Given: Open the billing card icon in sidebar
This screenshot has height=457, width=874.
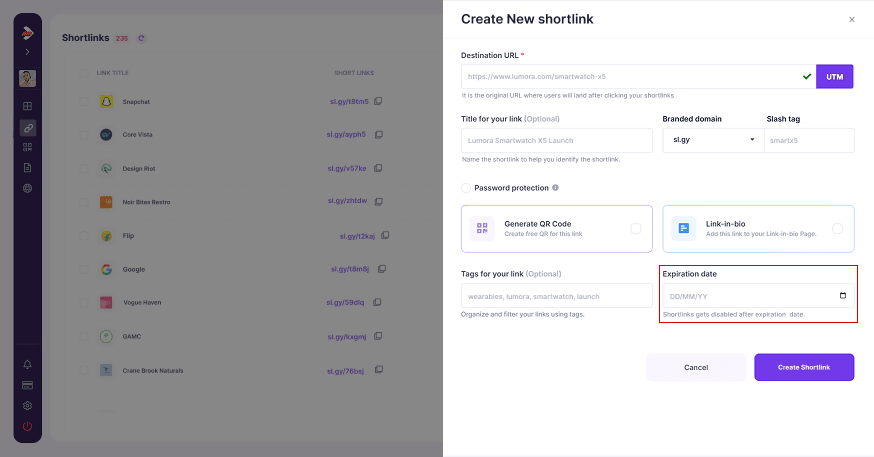Looking at the screenshot, I should [27, 385].
